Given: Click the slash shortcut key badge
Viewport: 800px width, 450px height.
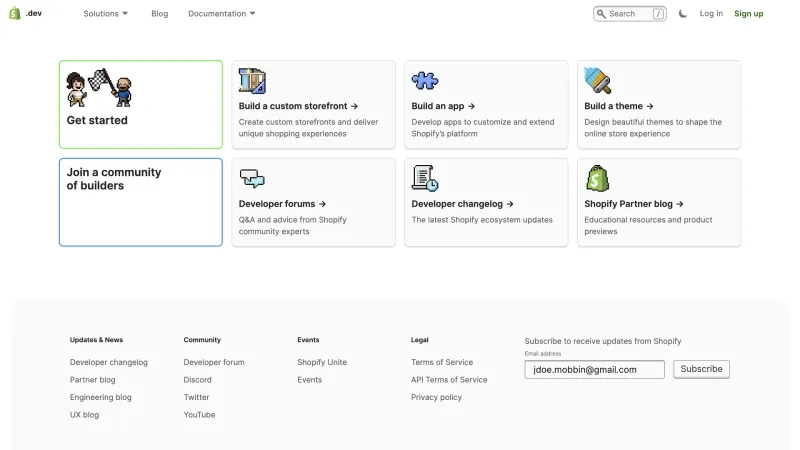Looking at the screenshot, I should coord(658,14).
